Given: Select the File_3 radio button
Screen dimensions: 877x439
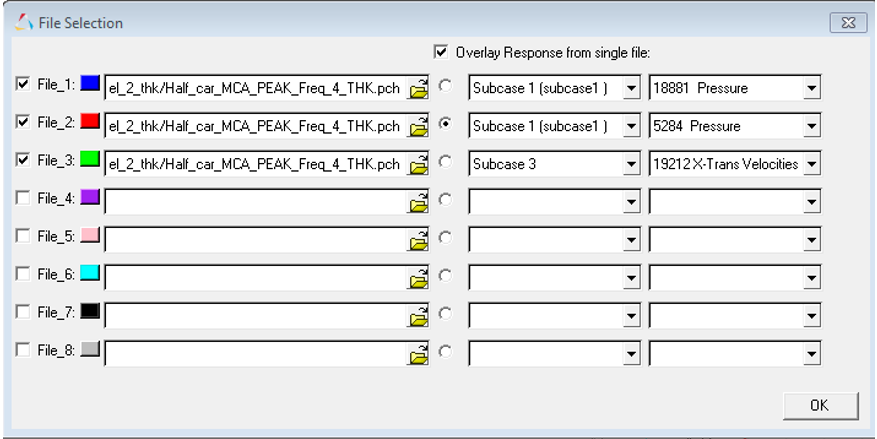Looking at the screenshot, I should [444, 162].
